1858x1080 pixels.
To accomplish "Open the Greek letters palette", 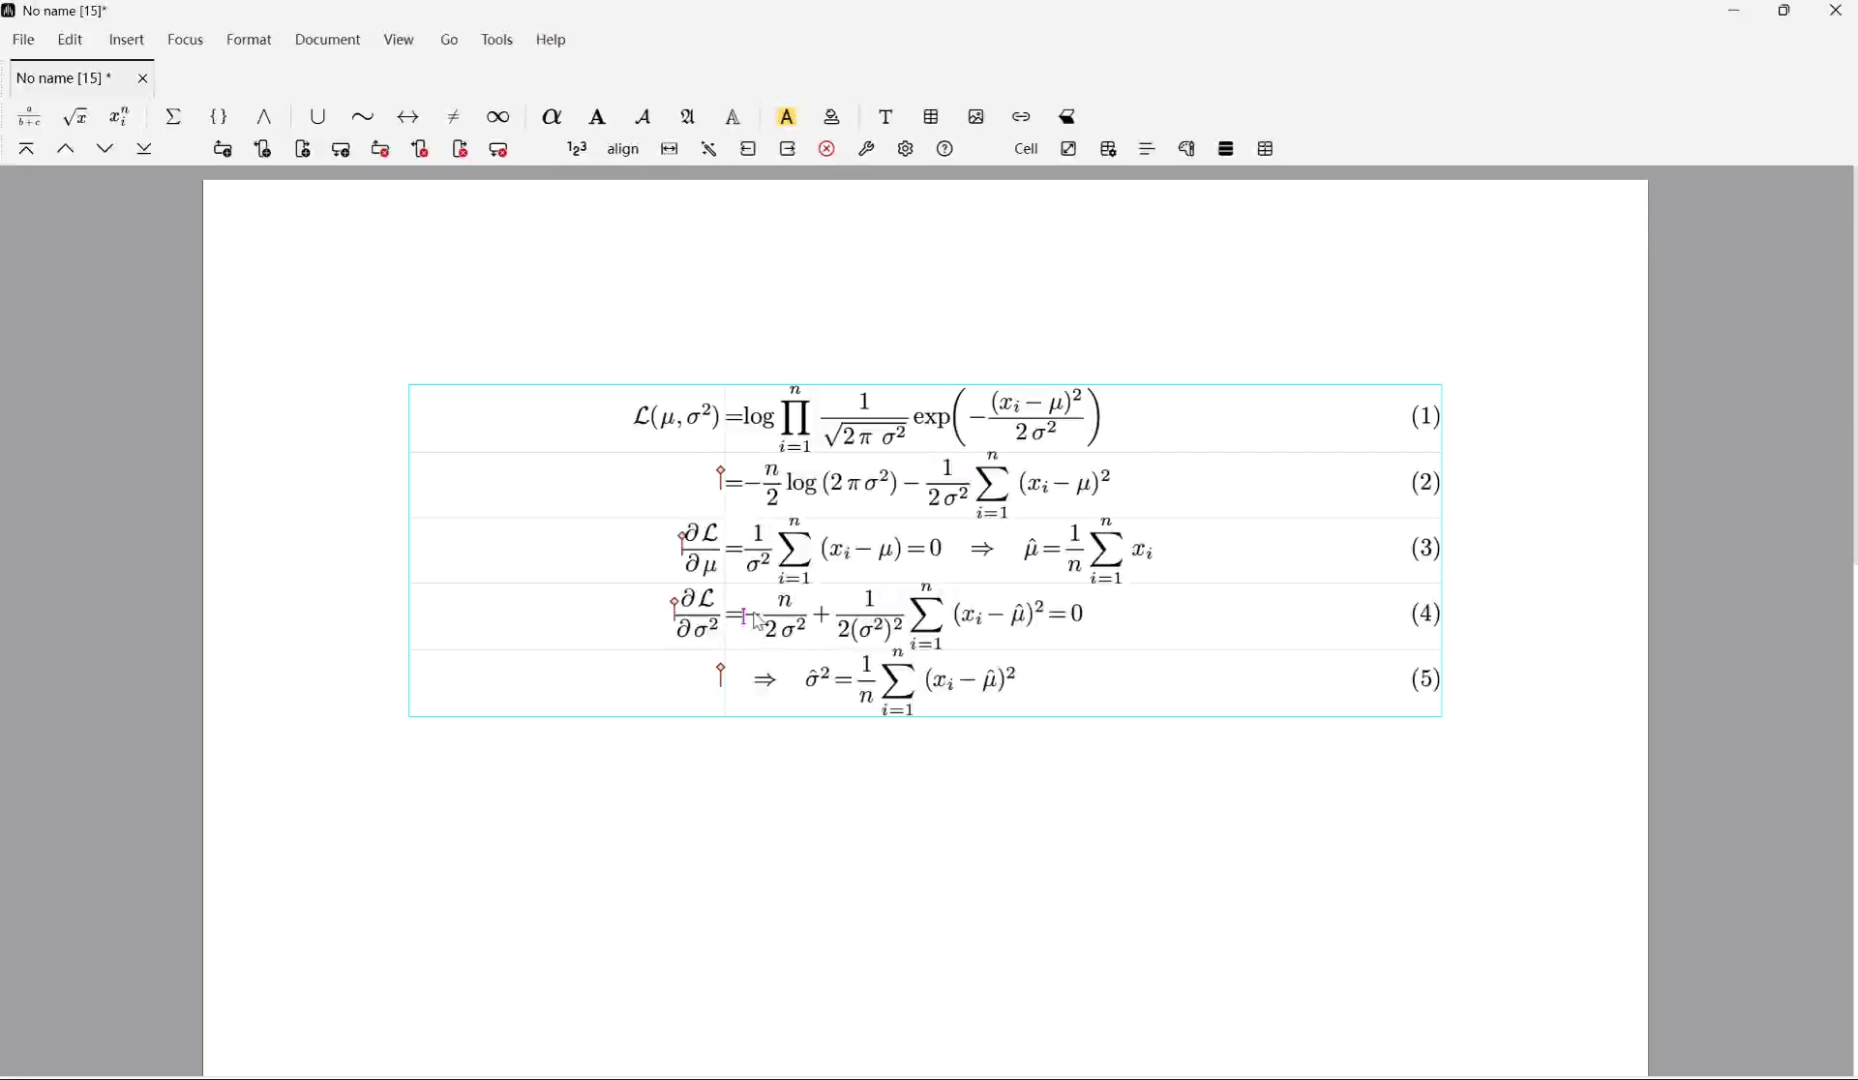I will (x=551, y=117).
